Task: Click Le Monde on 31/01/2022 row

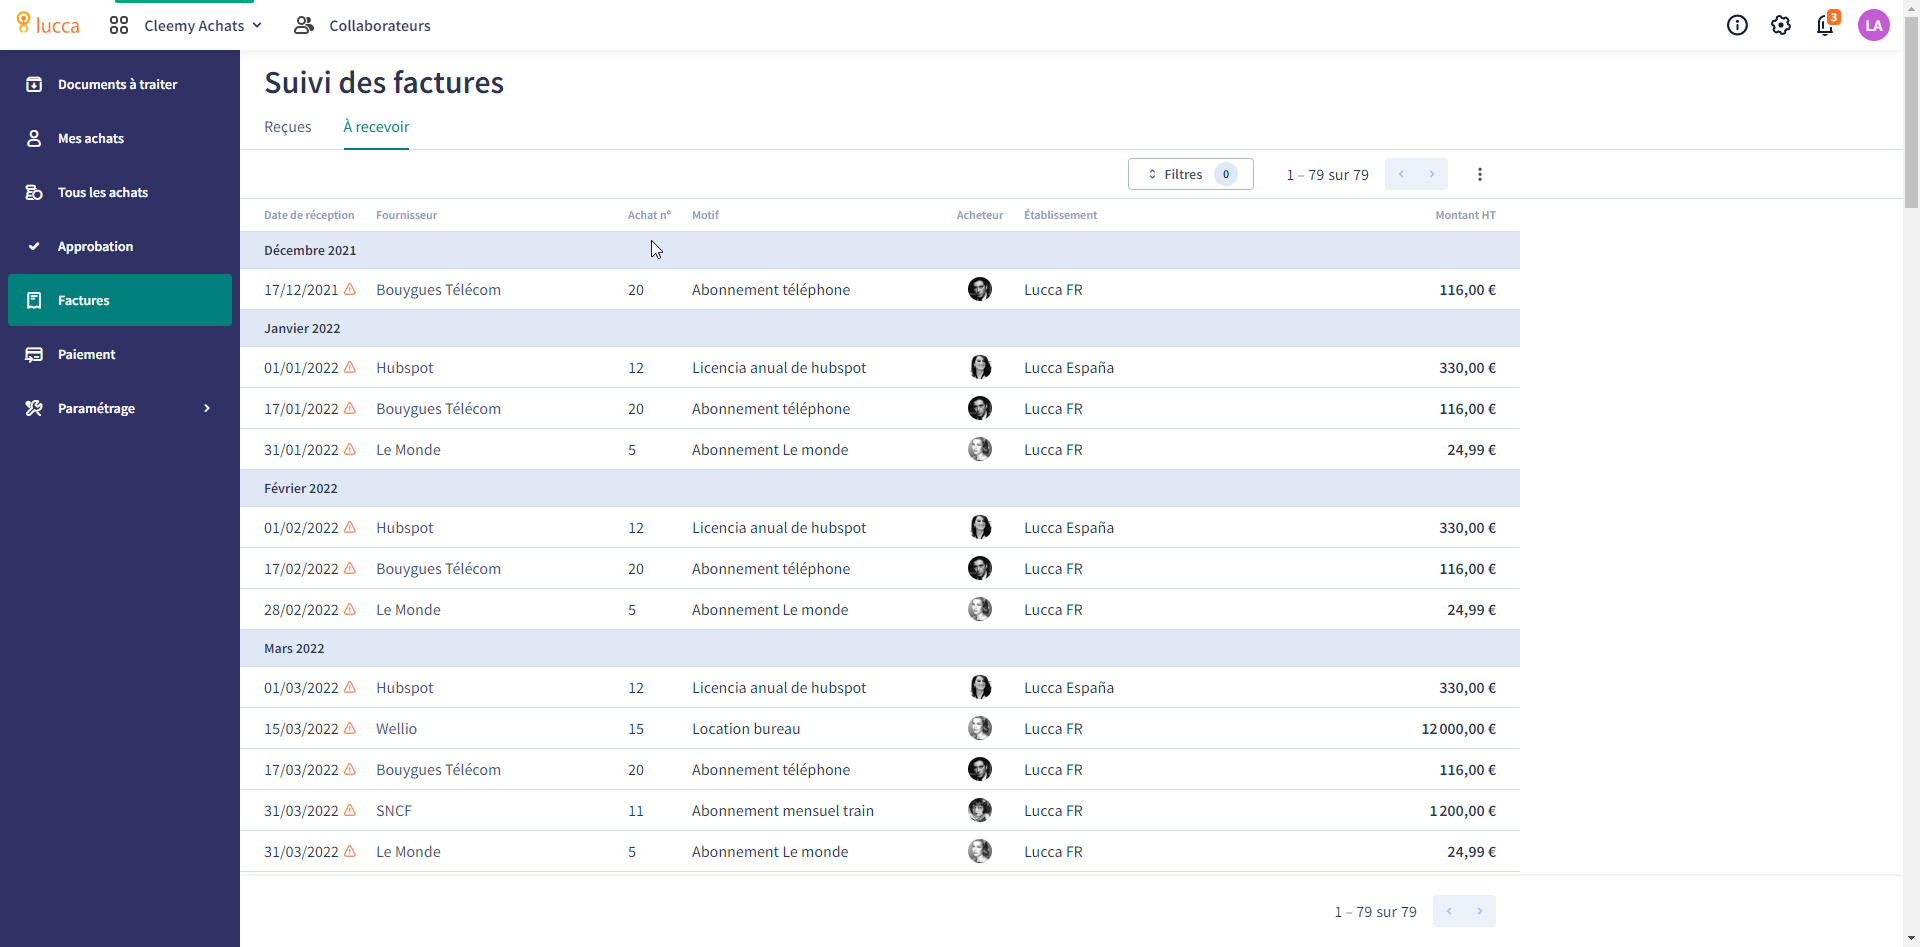Action: (x=408, y=450)
